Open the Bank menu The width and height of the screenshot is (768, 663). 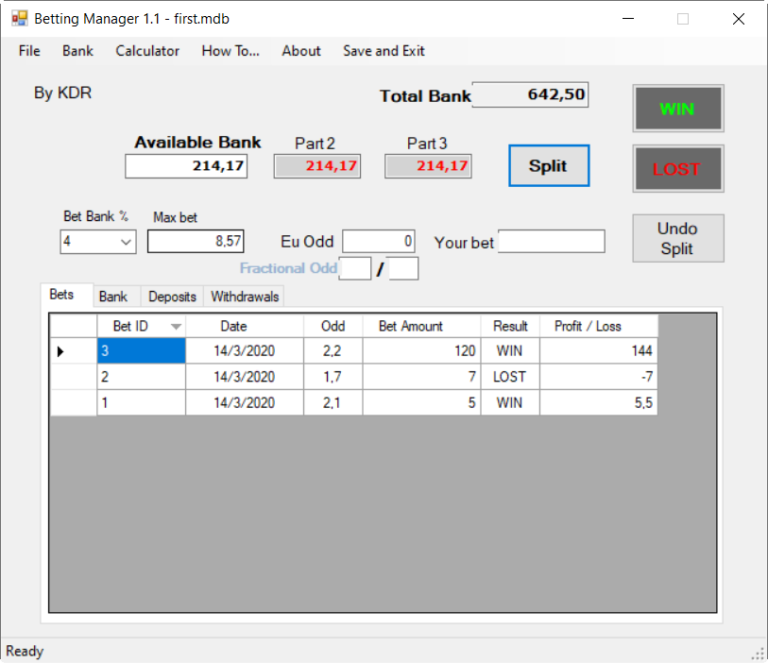pos(77,51)
